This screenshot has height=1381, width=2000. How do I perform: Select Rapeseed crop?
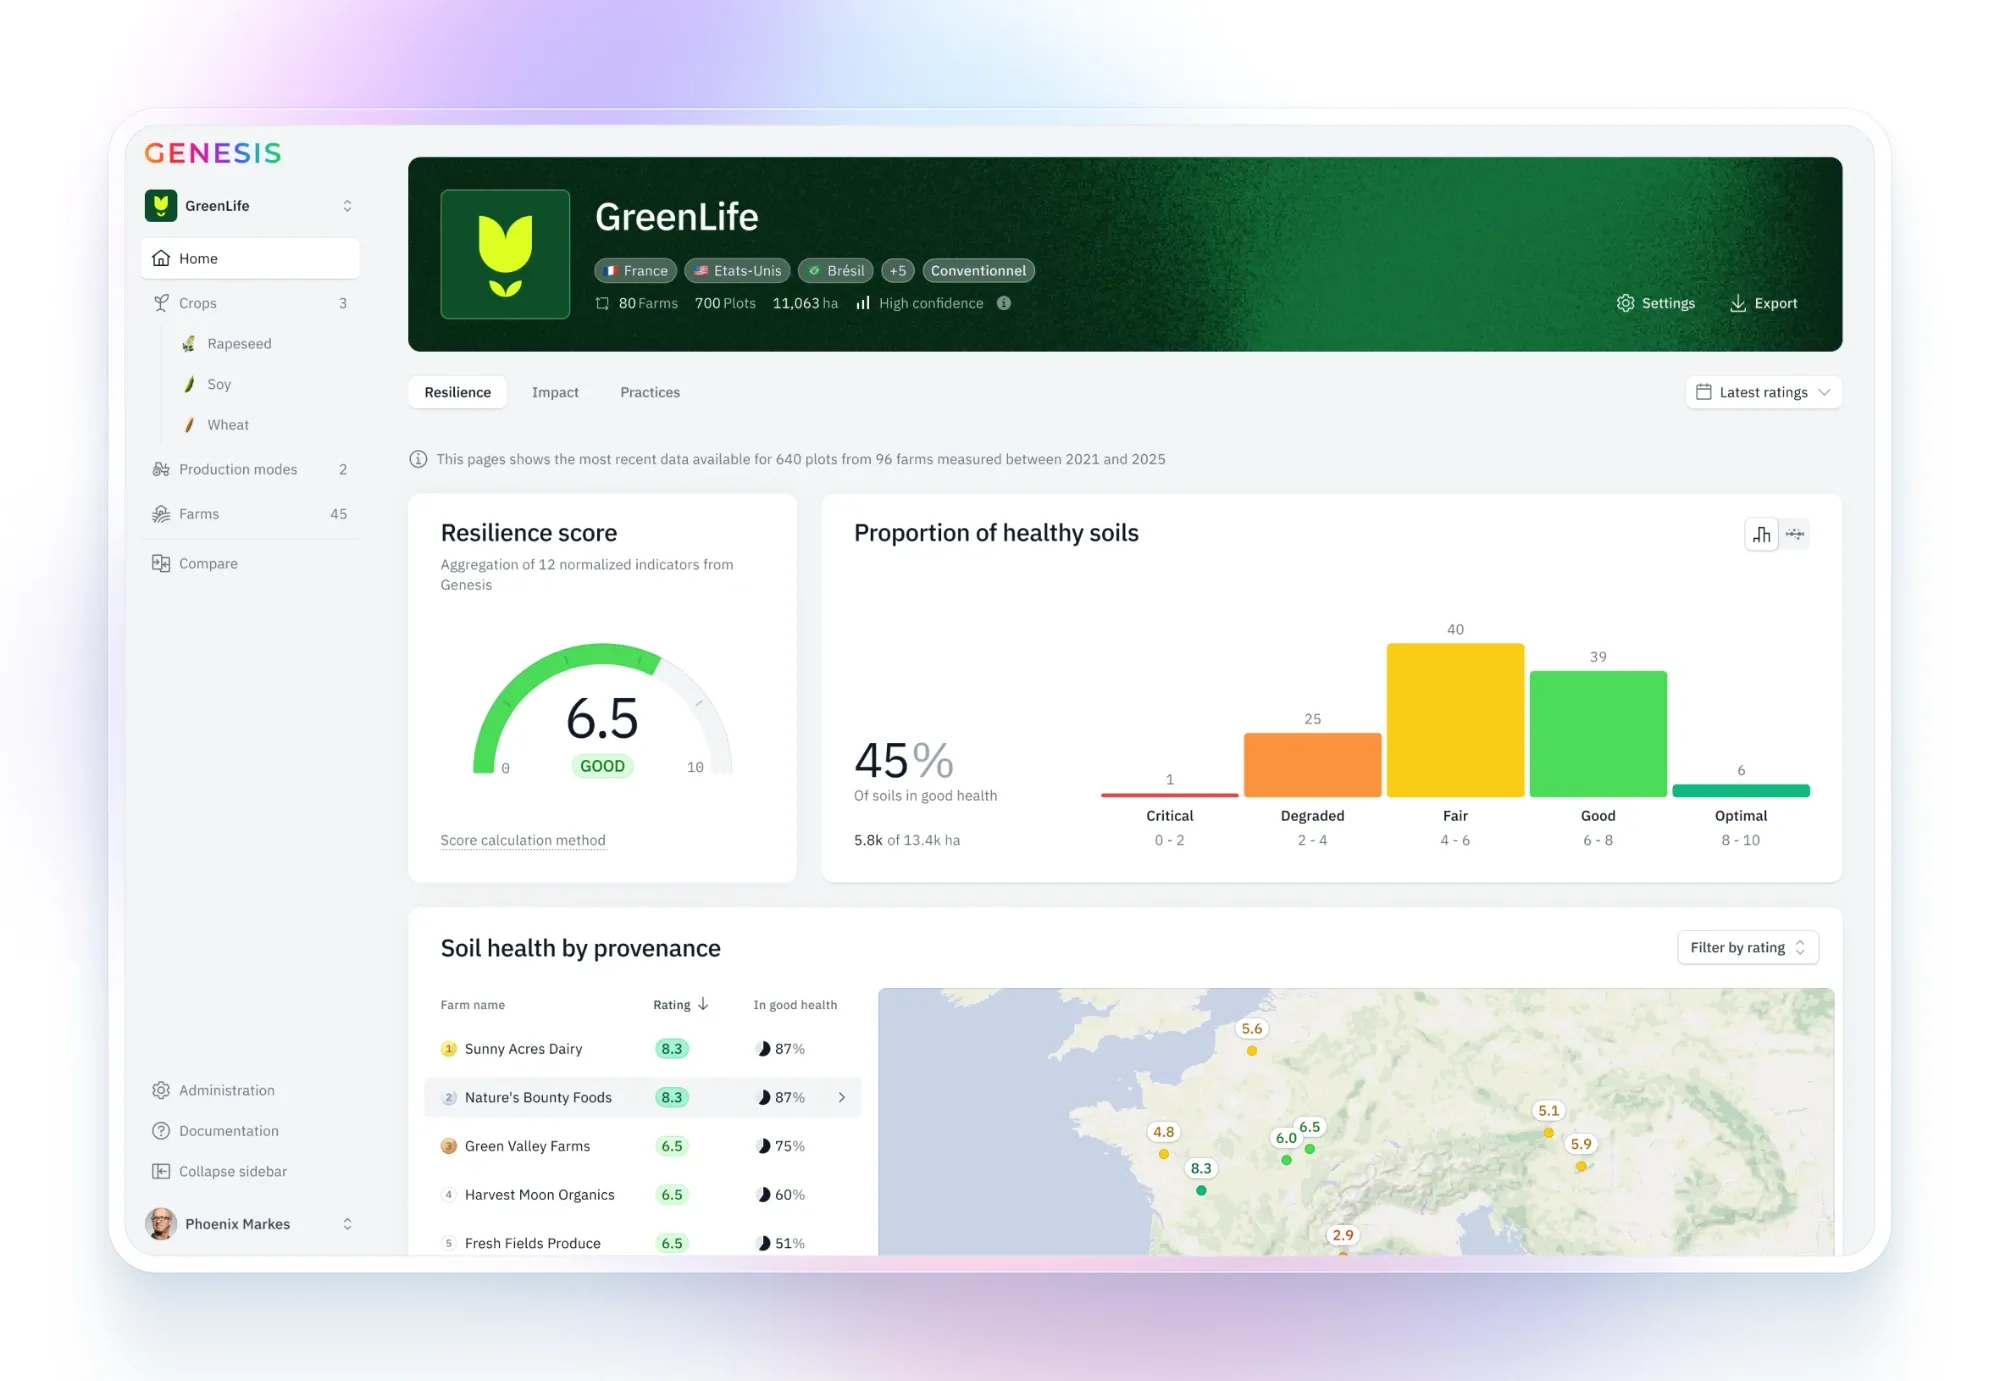[239, 344]
